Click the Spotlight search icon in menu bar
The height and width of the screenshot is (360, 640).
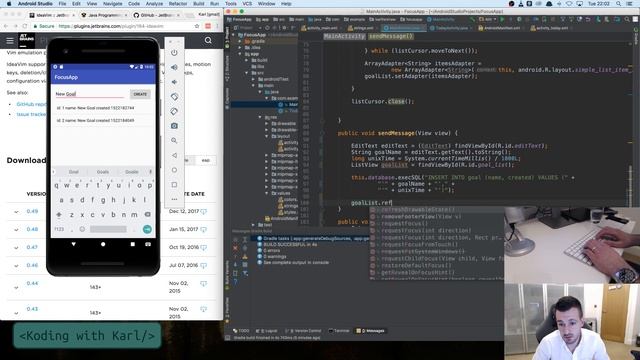pyautogui.click(x=619, y=4)
